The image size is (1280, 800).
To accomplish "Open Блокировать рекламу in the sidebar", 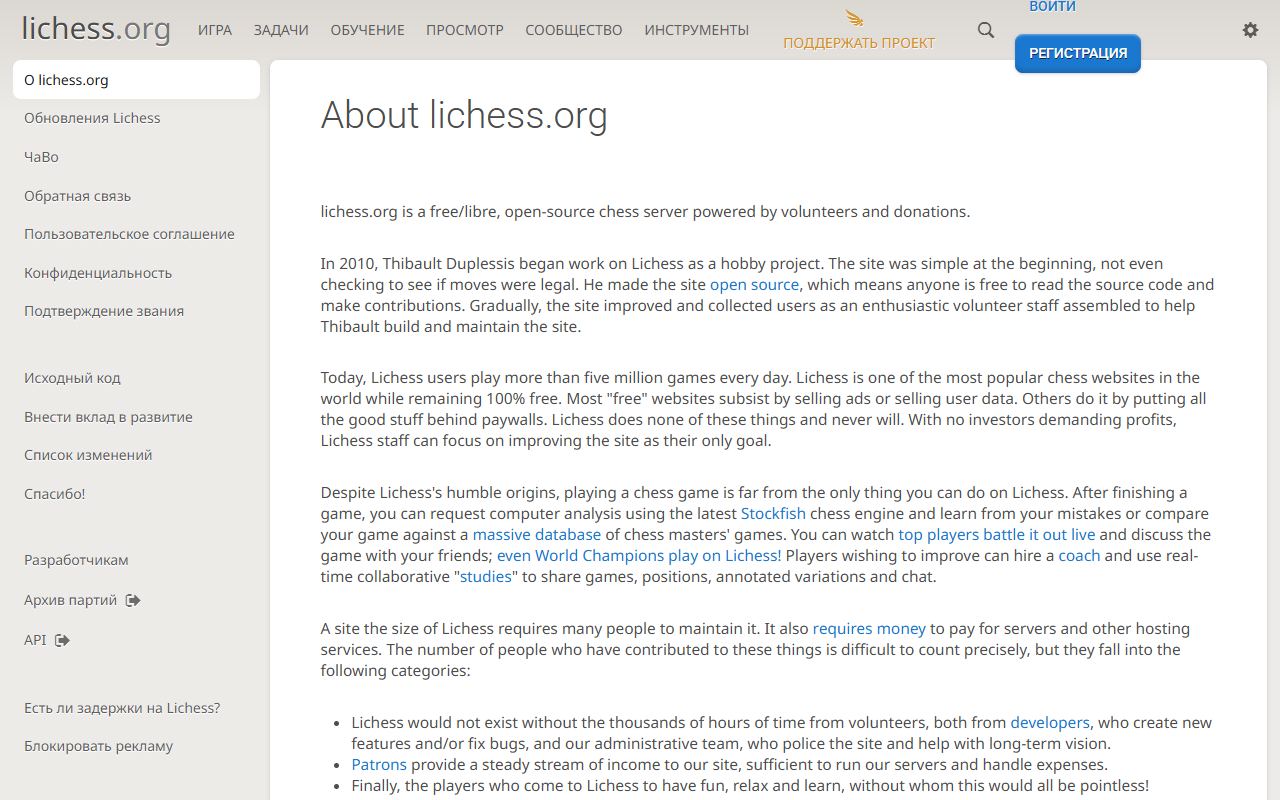I will point(98,746).
